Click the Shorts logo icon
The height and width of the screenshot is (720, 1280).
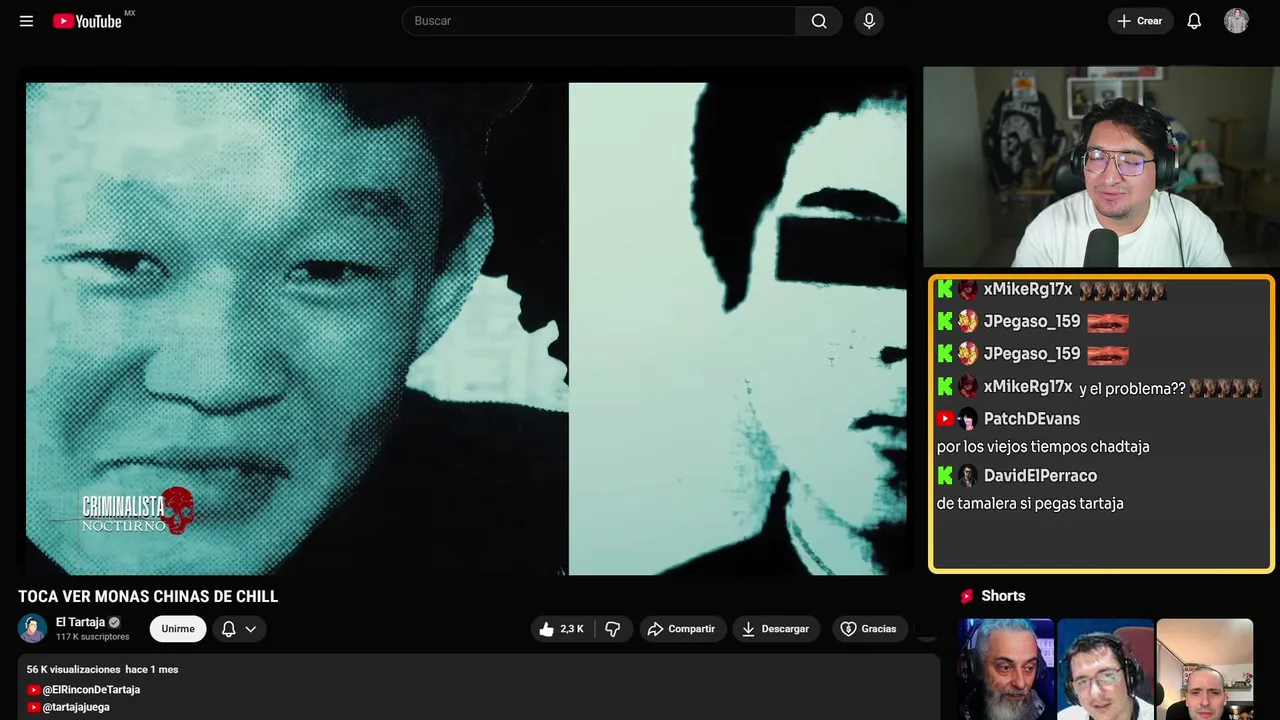[x=967, y=596]
